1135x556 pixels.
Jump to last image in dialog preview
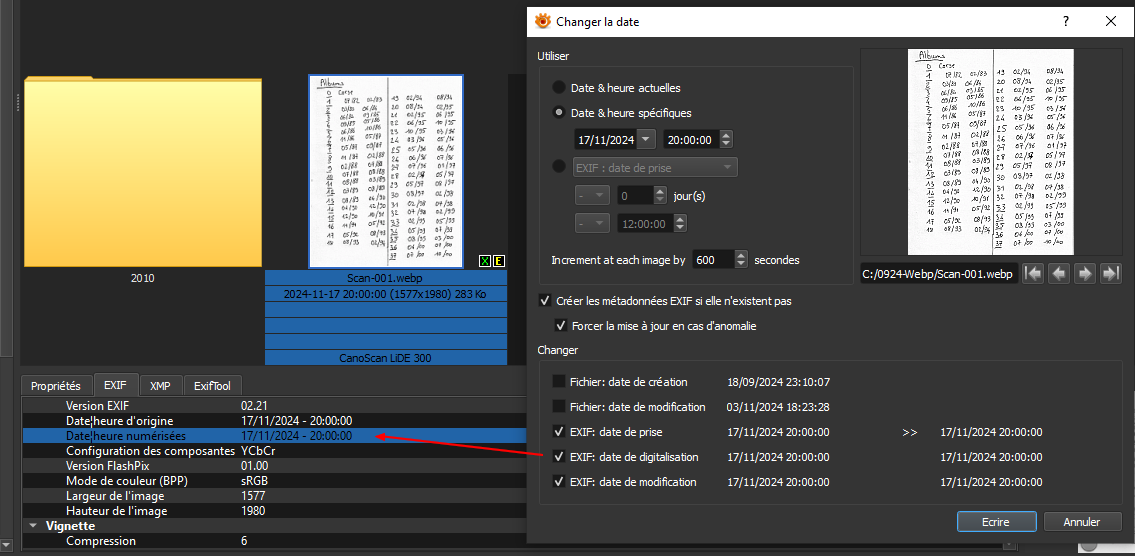coord(1110,273)
